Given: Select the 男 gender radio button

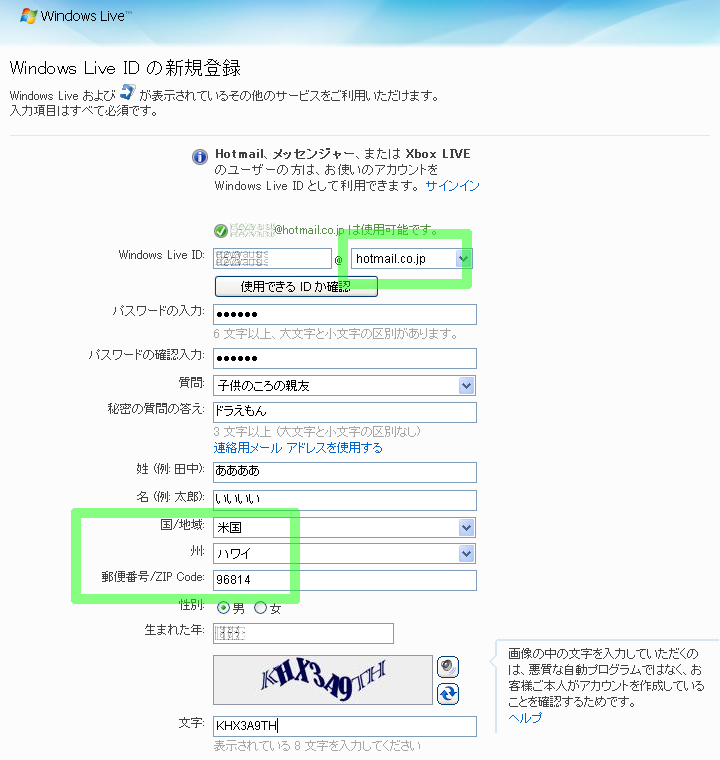Looking at the screenshot, I should [223, 608].
